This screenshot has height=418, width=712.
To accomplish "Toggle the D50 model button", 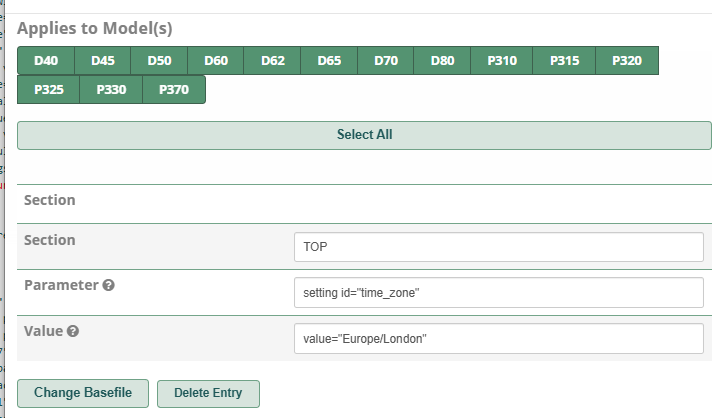I will (x=159, y=60).
